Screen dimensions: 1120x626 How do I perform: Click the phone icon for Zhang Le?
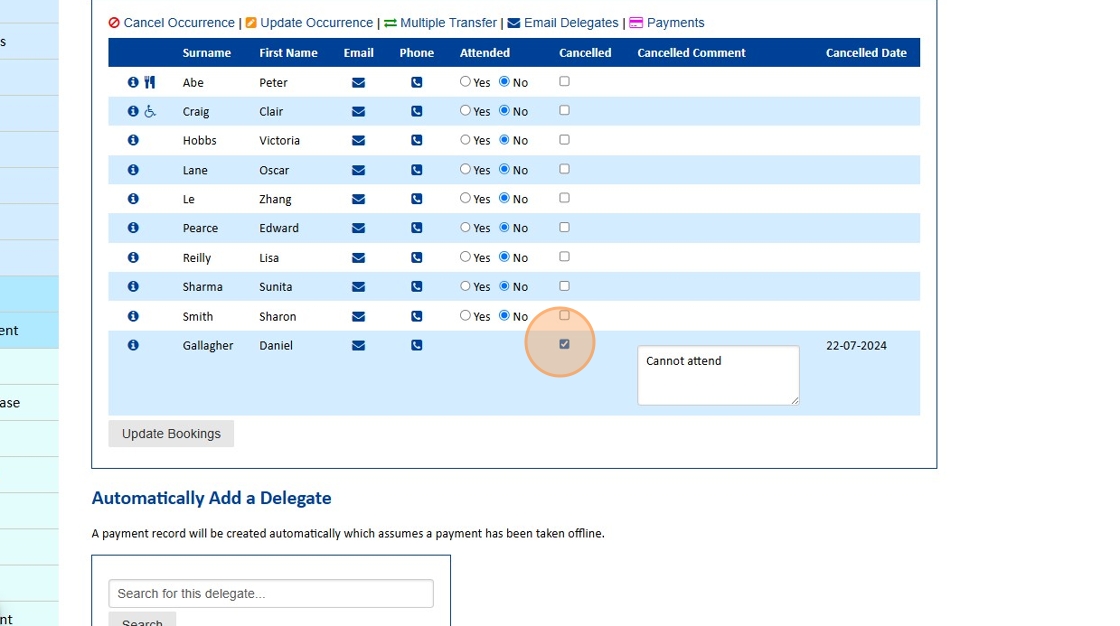pos(416,199)
